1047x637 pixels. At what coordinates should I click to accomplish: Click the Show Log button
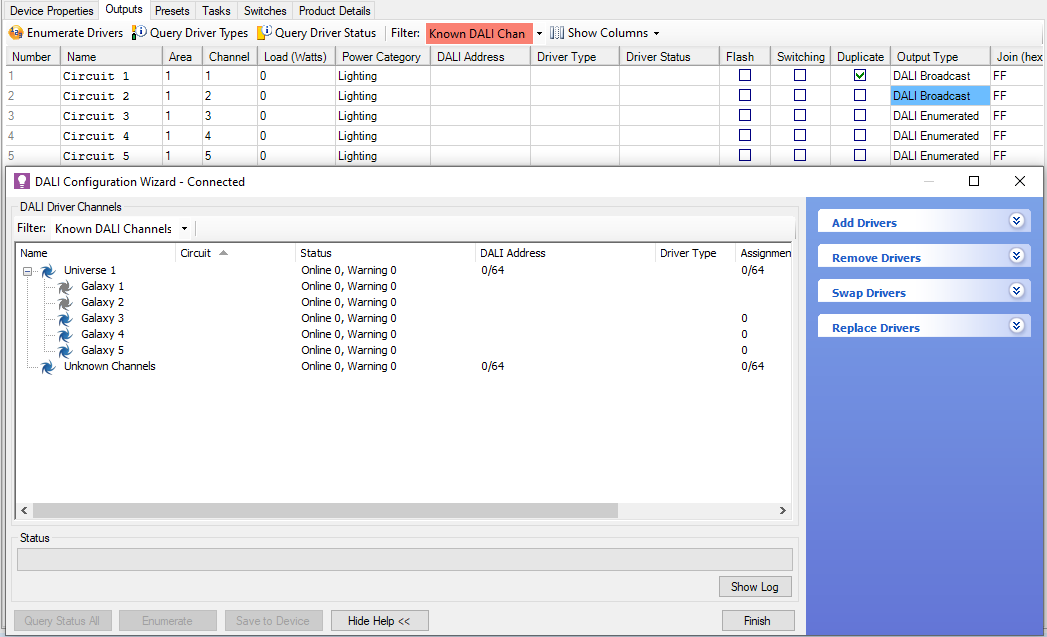point(755,587)
